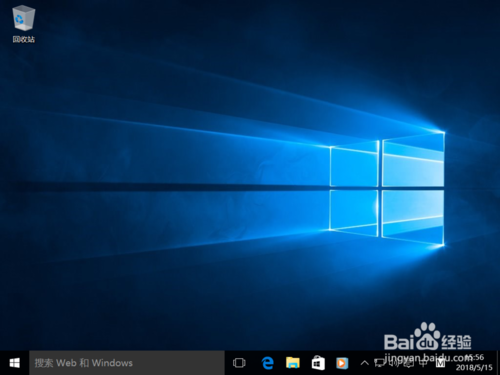This screenshot has height=375, width=500.
Task: Click the Show desktop strip at taskbar end
Action: (x=498, y=363)
